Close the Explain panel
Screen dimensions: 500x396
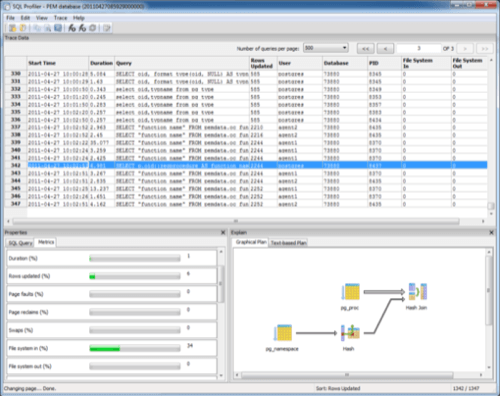tap(491, 232)
